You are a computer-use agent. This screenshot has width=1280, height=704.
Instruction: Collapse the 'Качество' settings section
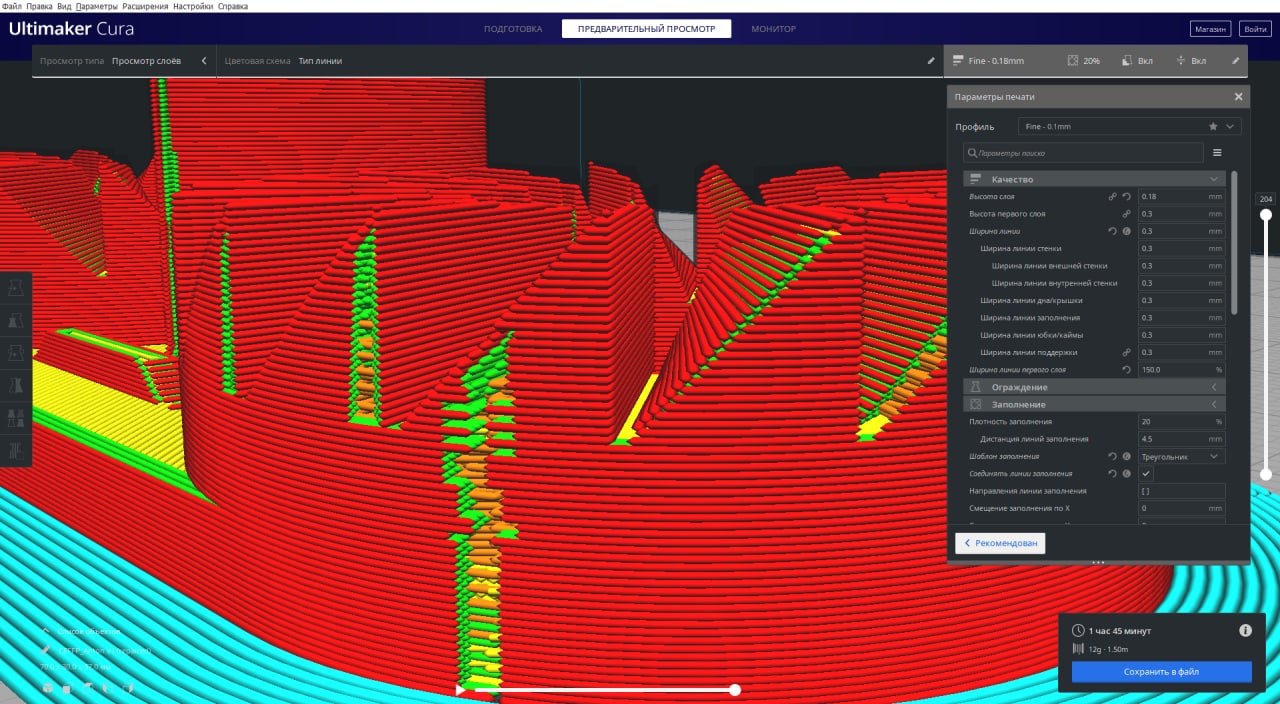pyautogui.click(x=1094, y=179)
